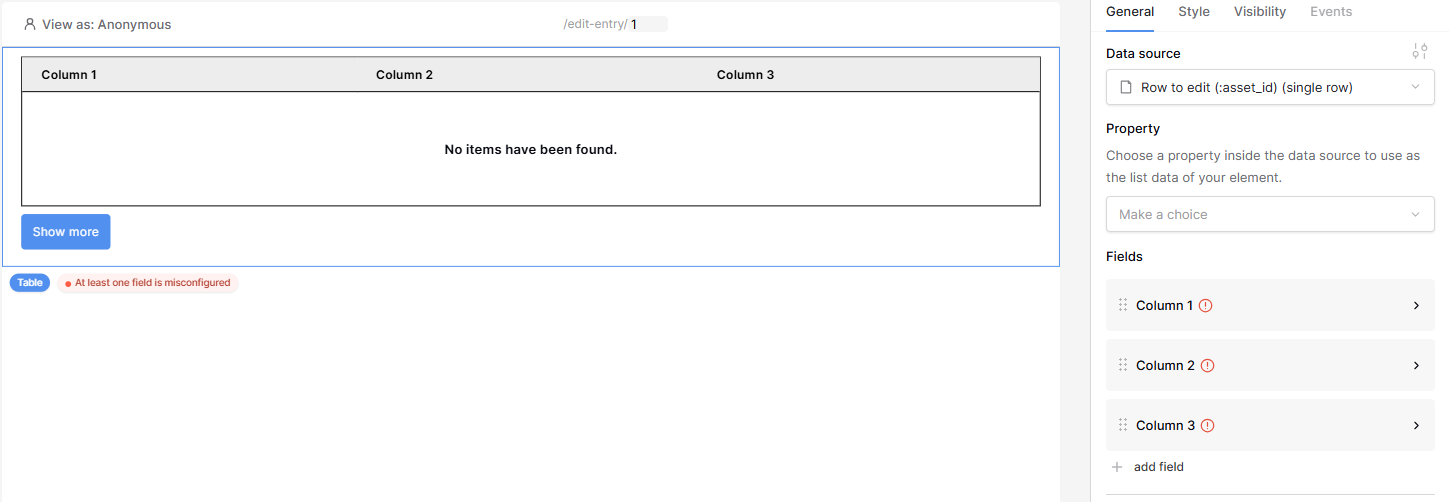1449x502 pixels.
Task: Click the page parameter input in URL path
Action: (647, 24)
